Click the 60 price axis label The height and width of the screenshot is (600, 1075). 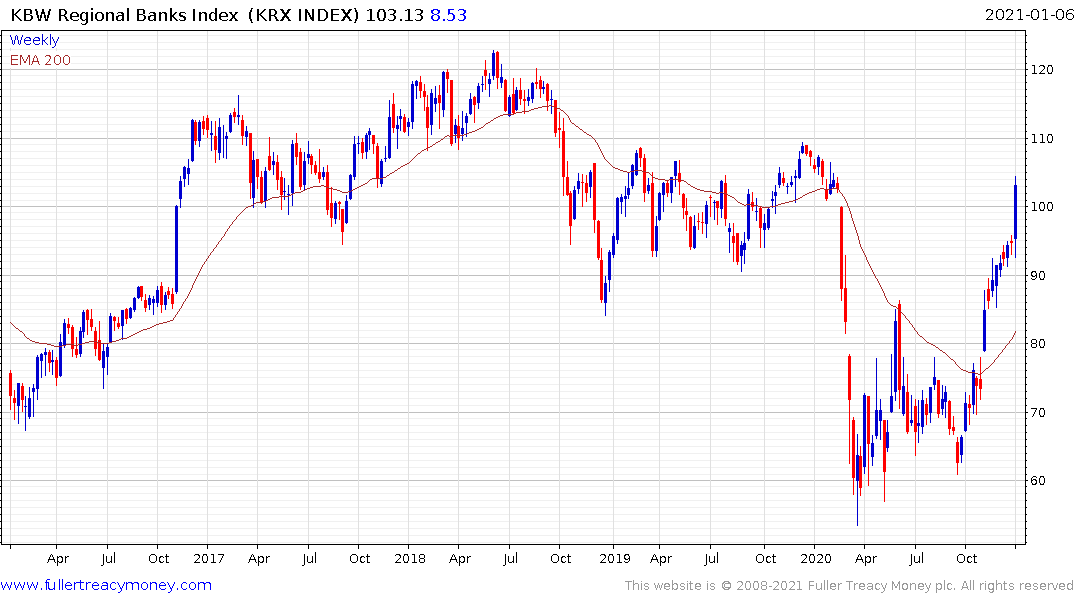(x=1037, y=481)
